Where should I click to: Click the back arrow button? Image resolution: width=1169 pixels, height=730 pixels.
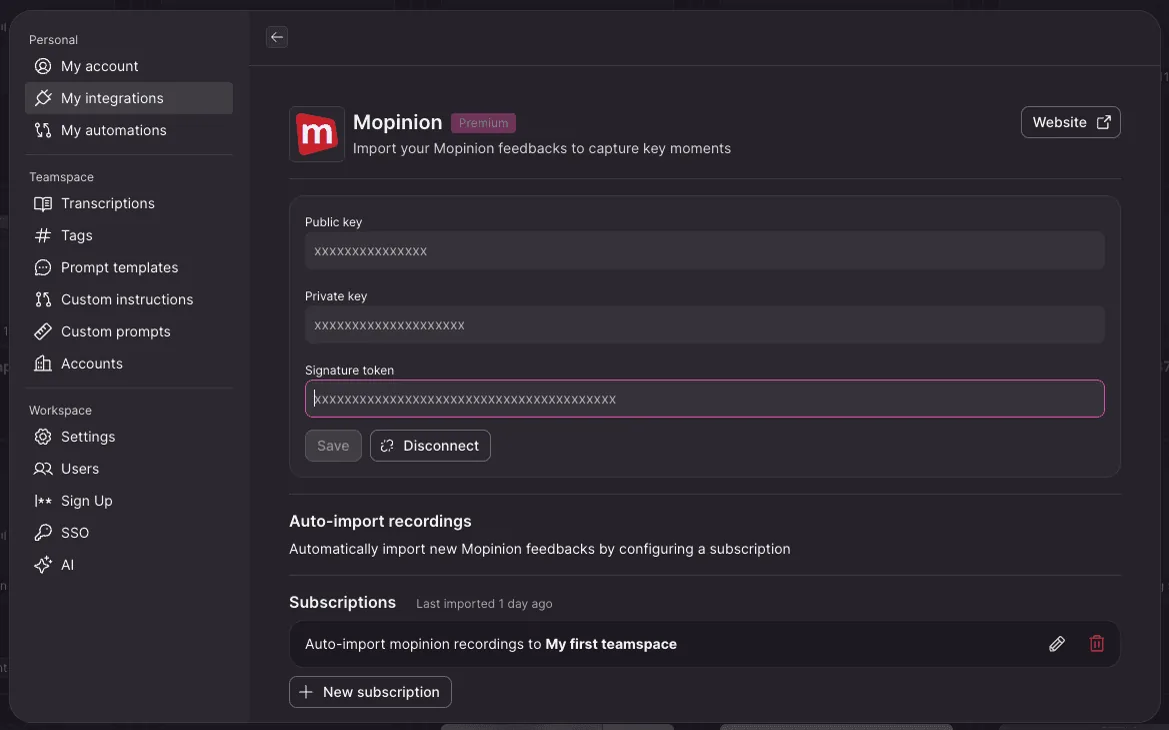point(277,37)
